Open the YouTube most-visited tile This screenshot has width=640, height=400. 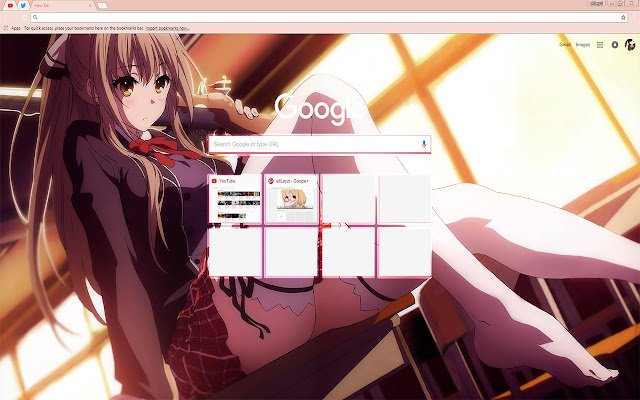pyautogui.click(x=235, y=199)
